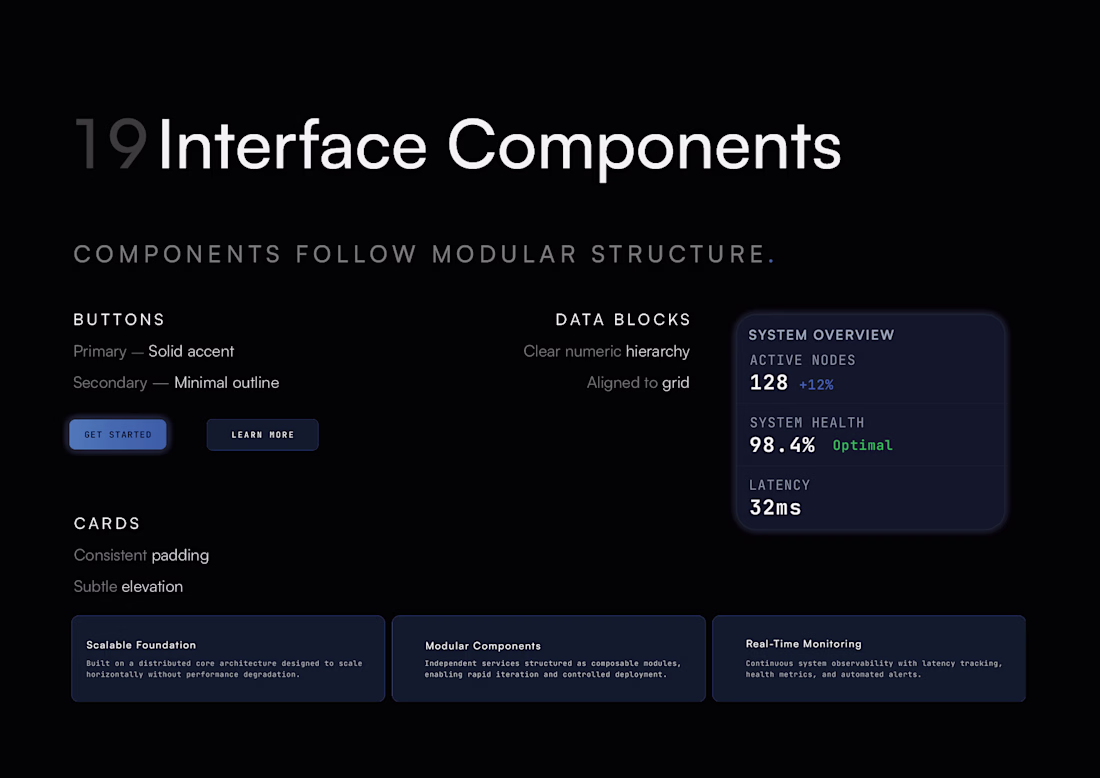Screen dimensions: 1100x778
Task: Click the System Overview panel title
Action: [x=821, y=335]
